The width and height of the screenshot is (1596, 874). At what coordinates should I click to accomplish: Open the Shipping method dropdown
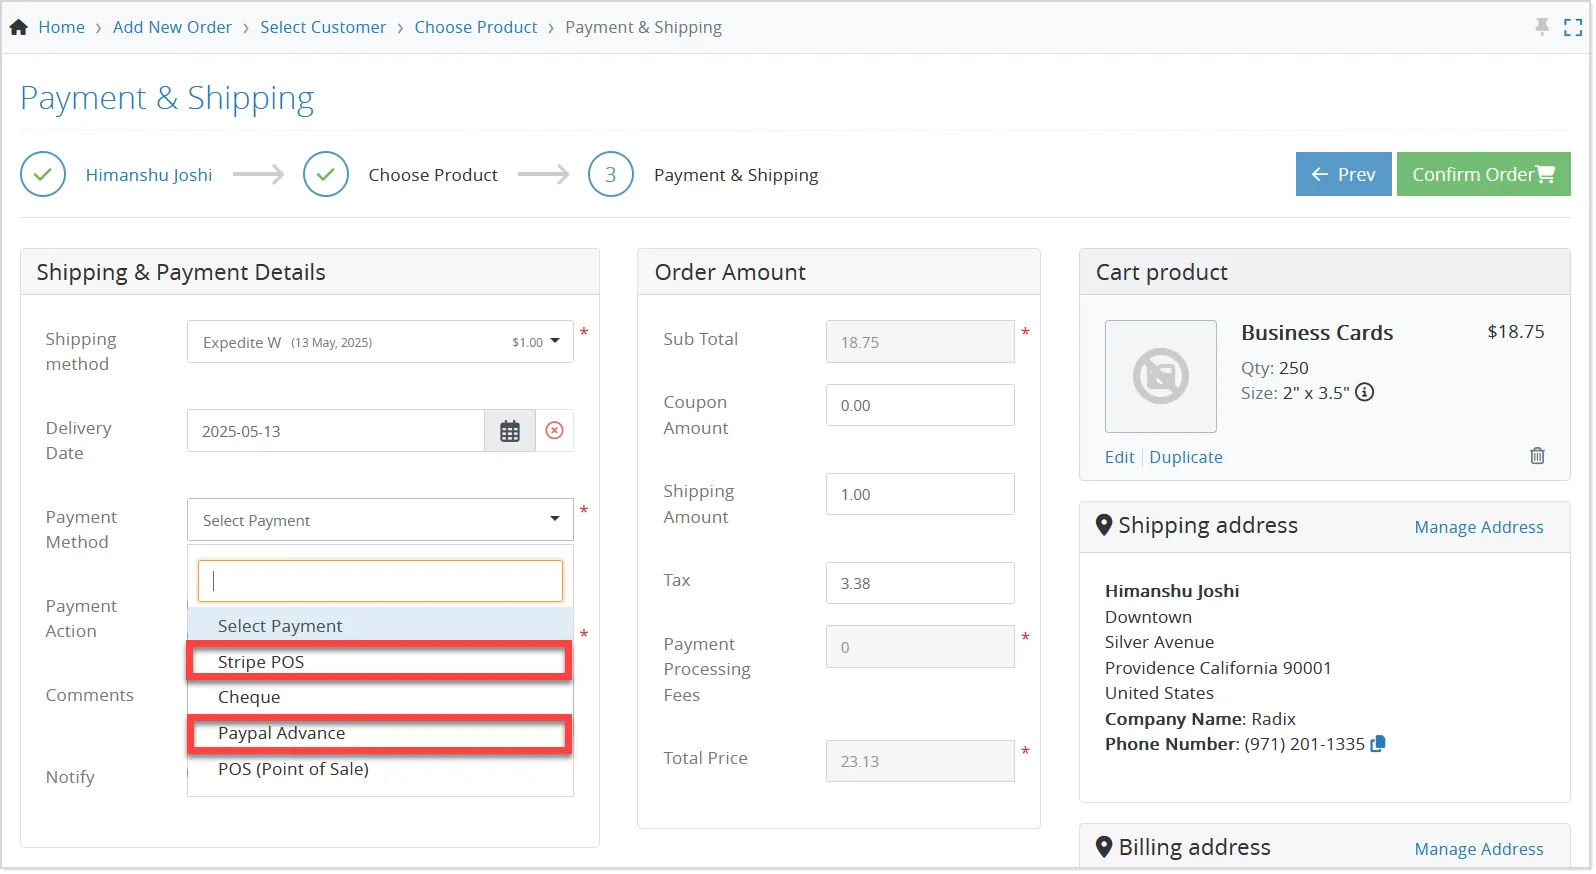pyautogui.click(x=380, y=342)
